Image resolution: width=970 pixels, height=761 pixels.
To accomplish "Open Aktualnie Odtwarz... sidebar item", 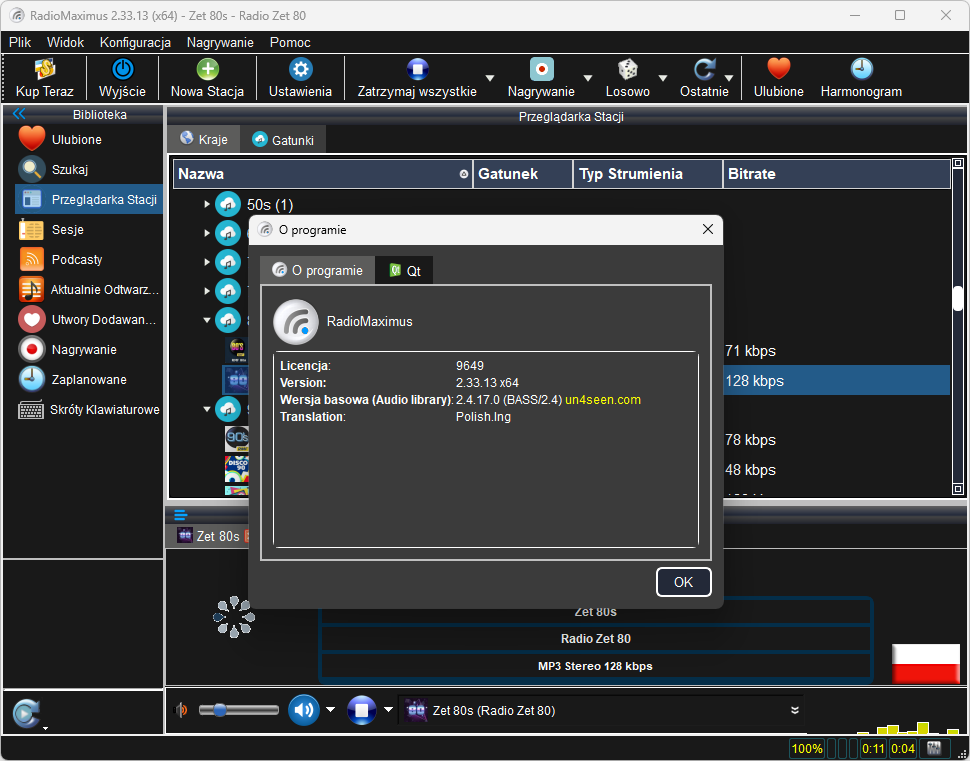I will (x=89, y=290).
